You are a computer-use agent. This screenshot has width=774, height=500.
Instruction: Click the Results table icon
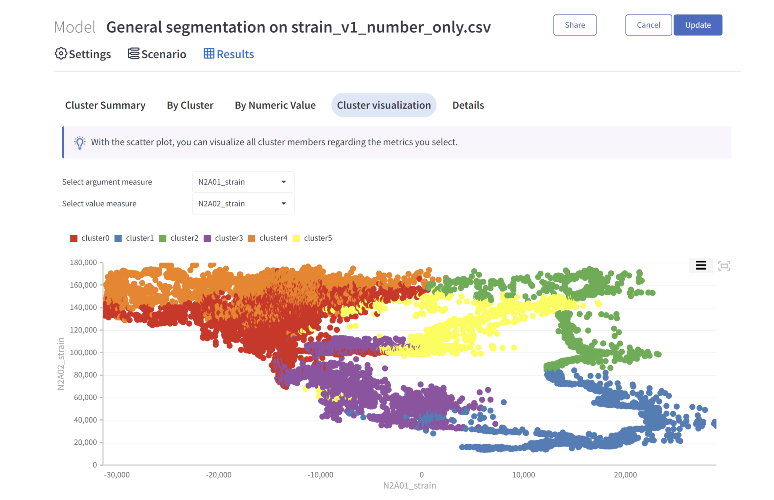[x=209, y=54]
